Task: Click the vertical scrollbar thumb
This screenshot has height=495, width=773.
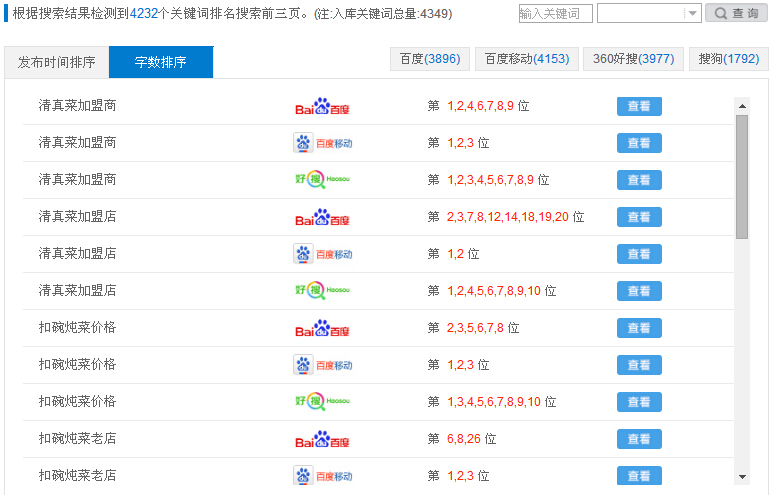Action: tap(742, 177)
